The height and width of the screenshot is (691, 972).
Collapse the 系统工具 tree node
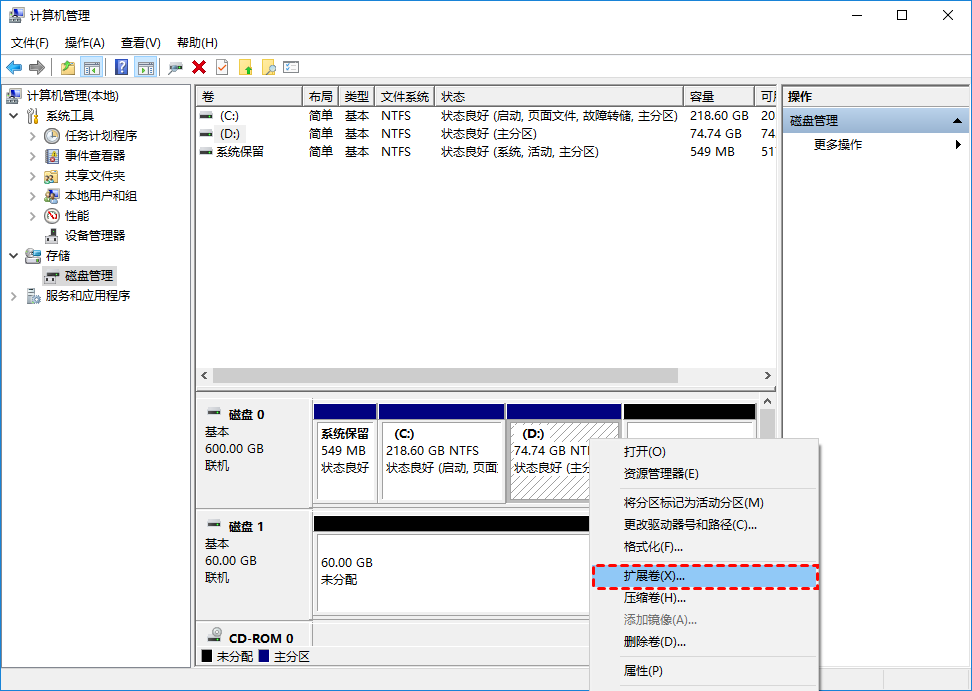[14, 116]
